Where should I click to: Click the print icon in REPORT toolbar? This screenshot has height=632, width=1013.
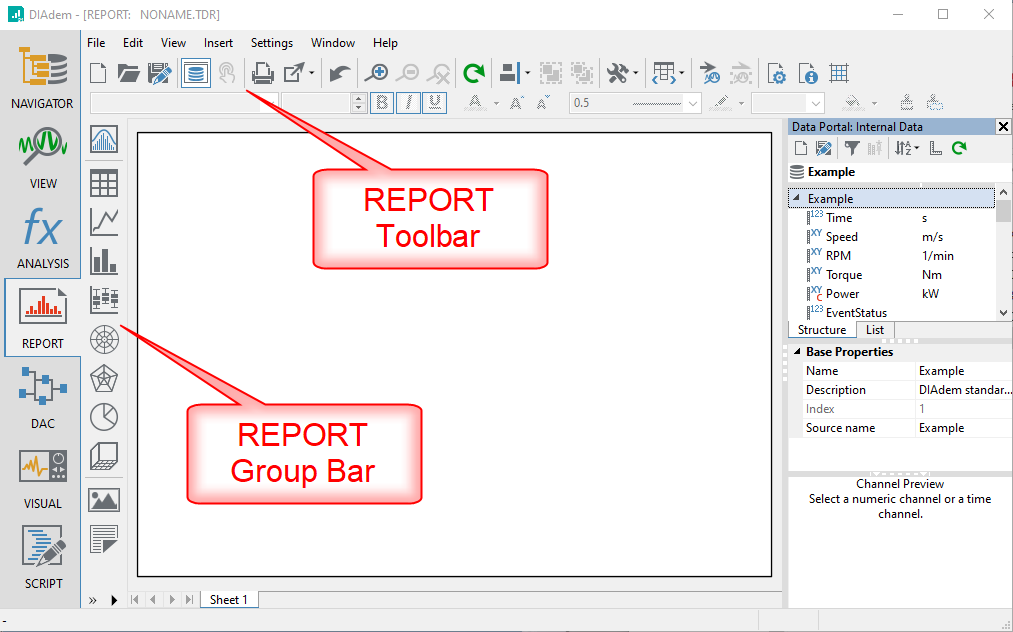pos(262,73)
